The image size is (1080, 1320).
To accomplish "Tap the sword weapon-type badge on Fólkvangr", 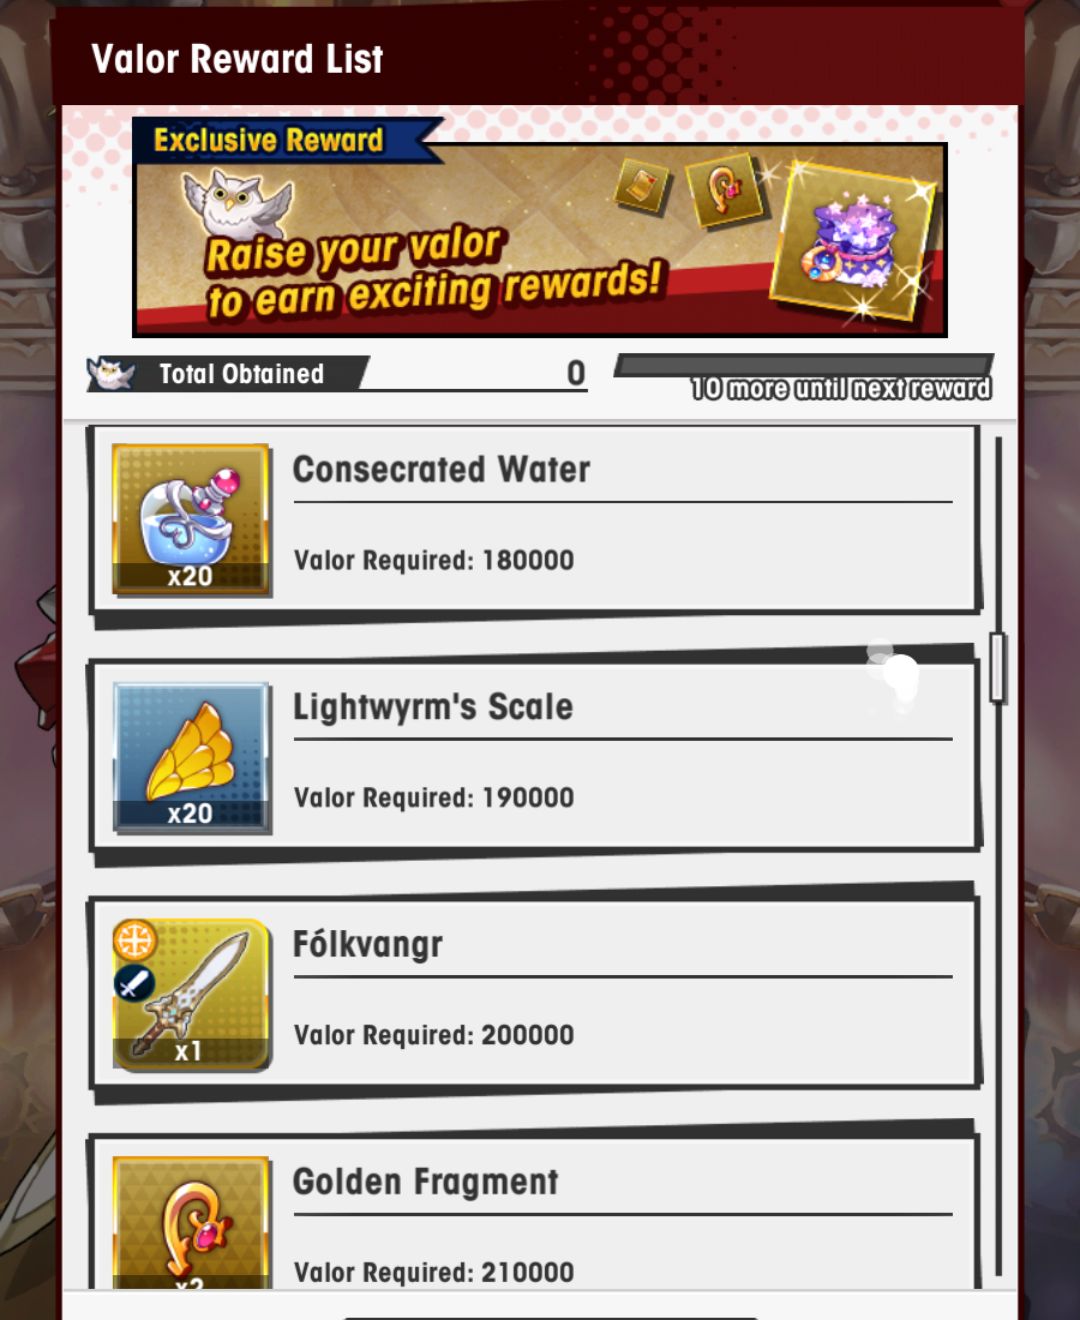I will (x=133, y=984).
